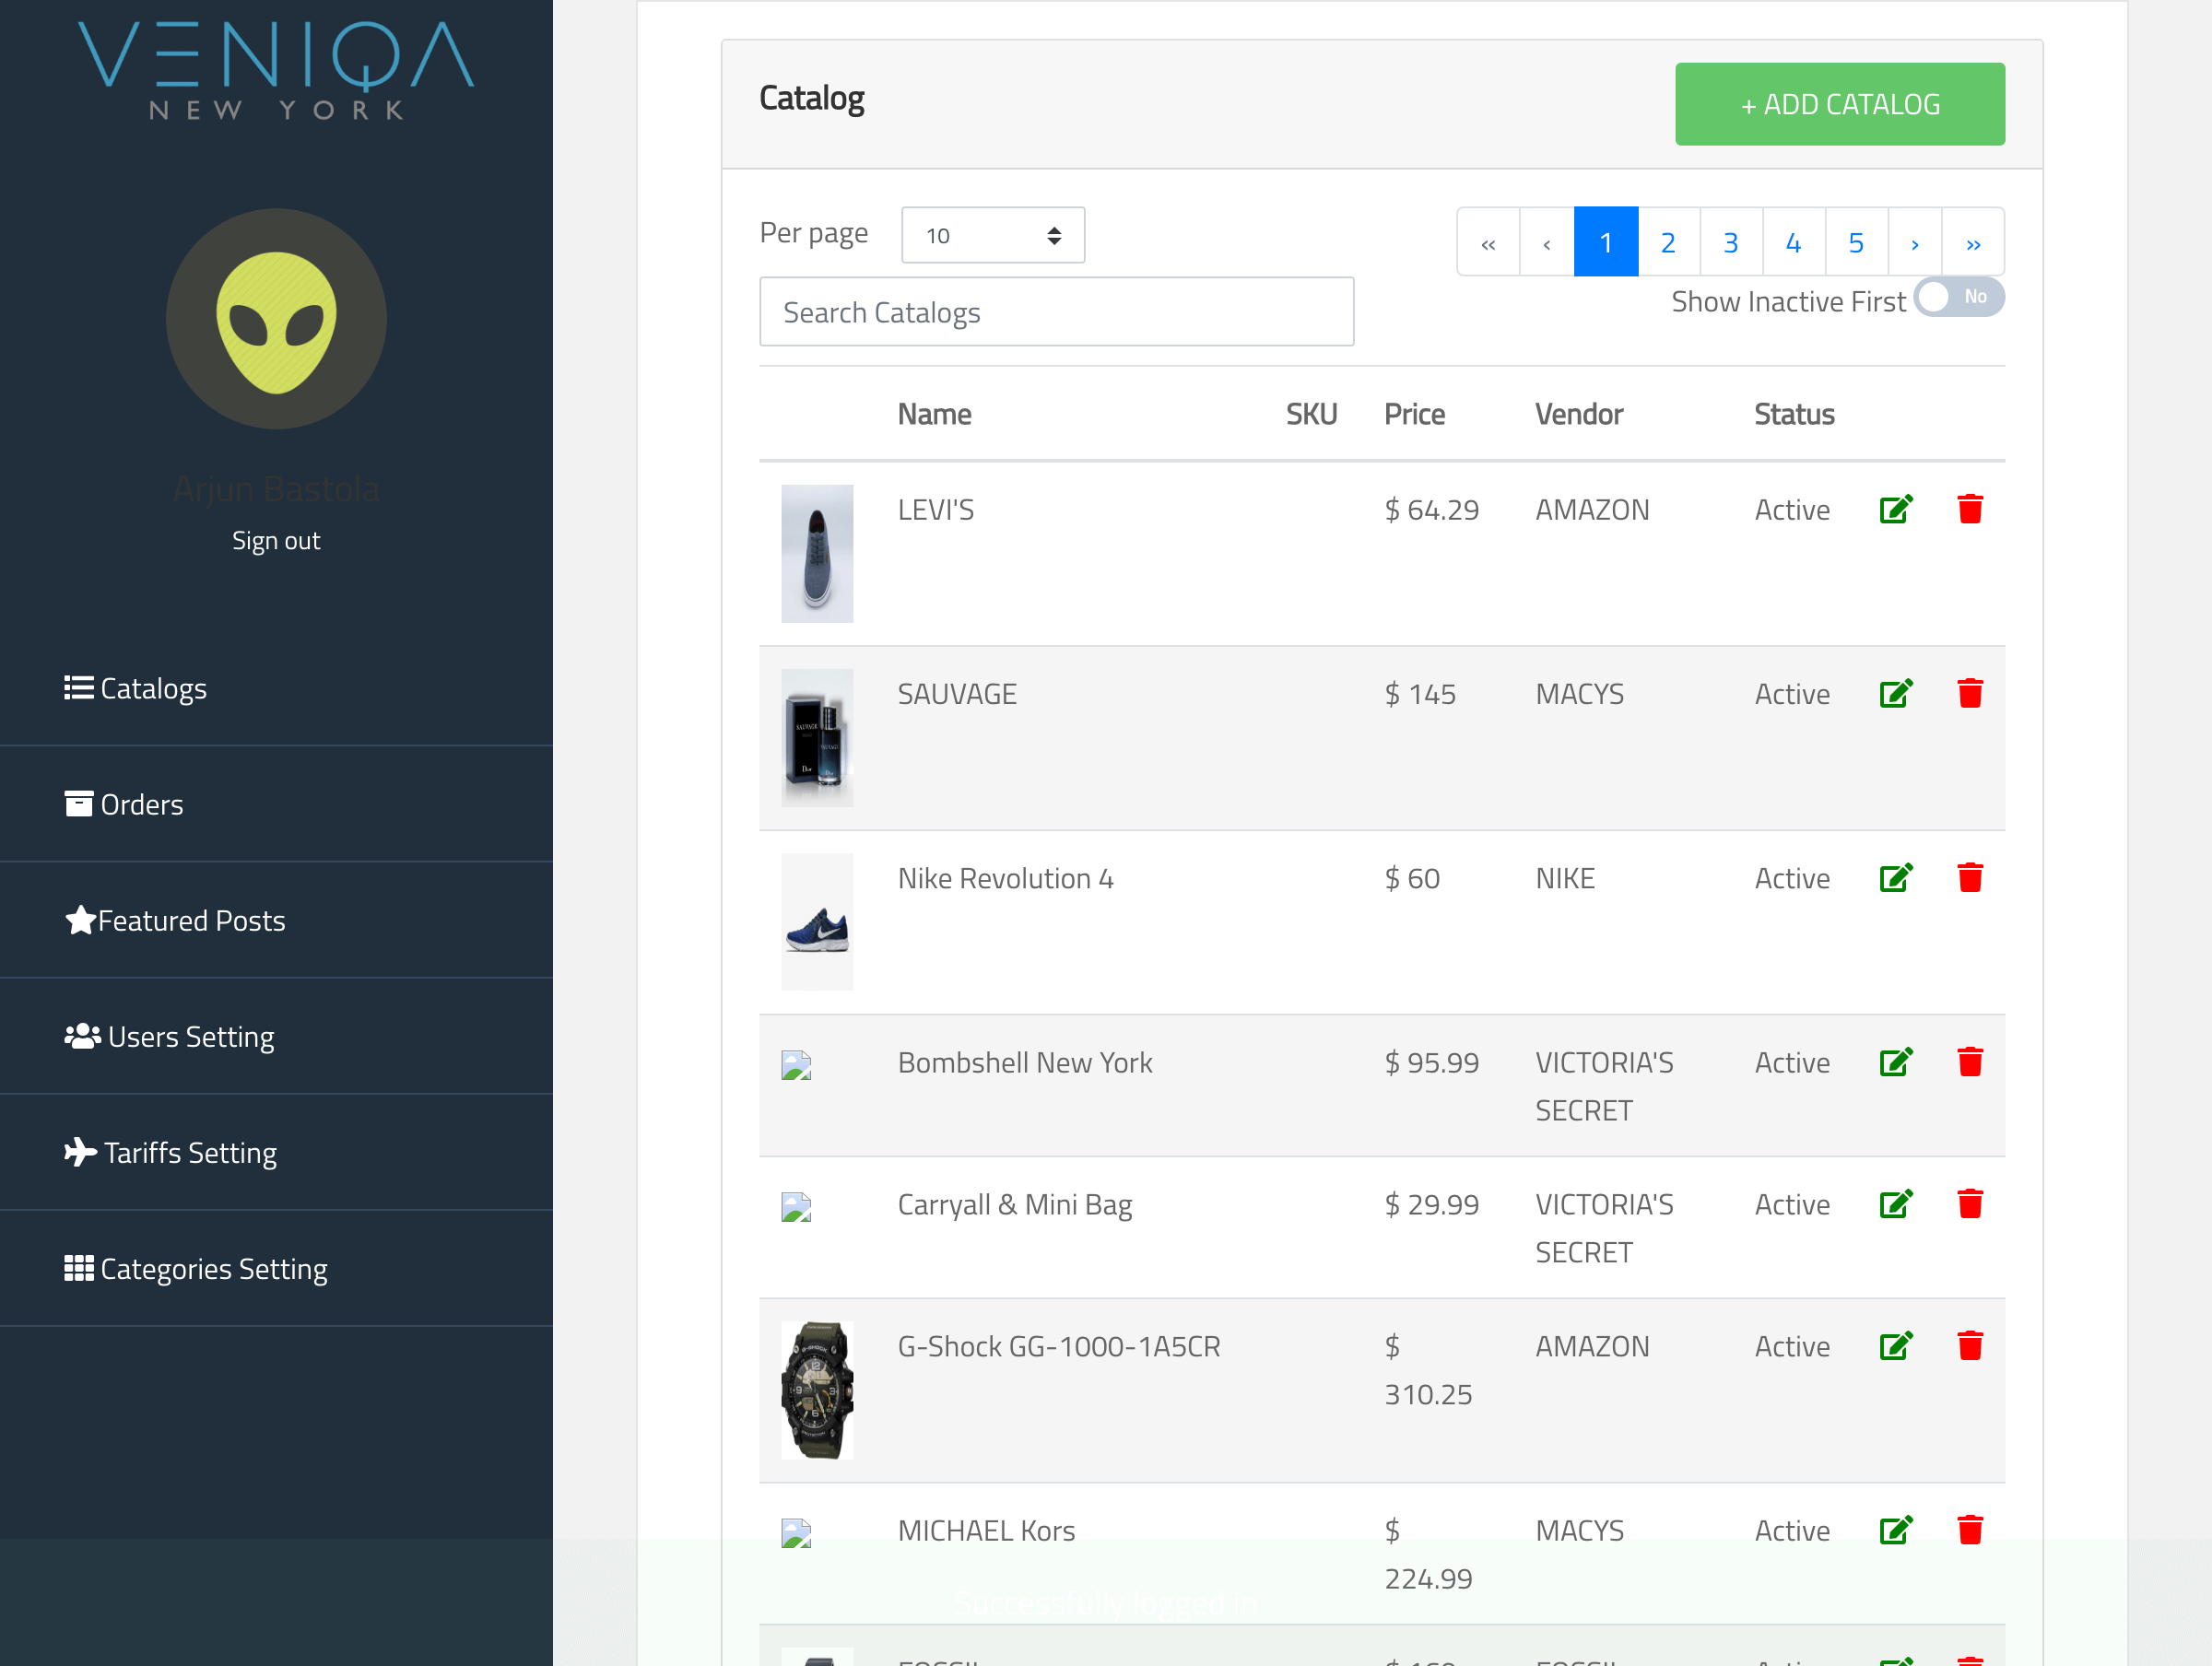Screen dimensions: 2212x1666
Task: Go to pagination page 3
Action: click(1731, 242)
